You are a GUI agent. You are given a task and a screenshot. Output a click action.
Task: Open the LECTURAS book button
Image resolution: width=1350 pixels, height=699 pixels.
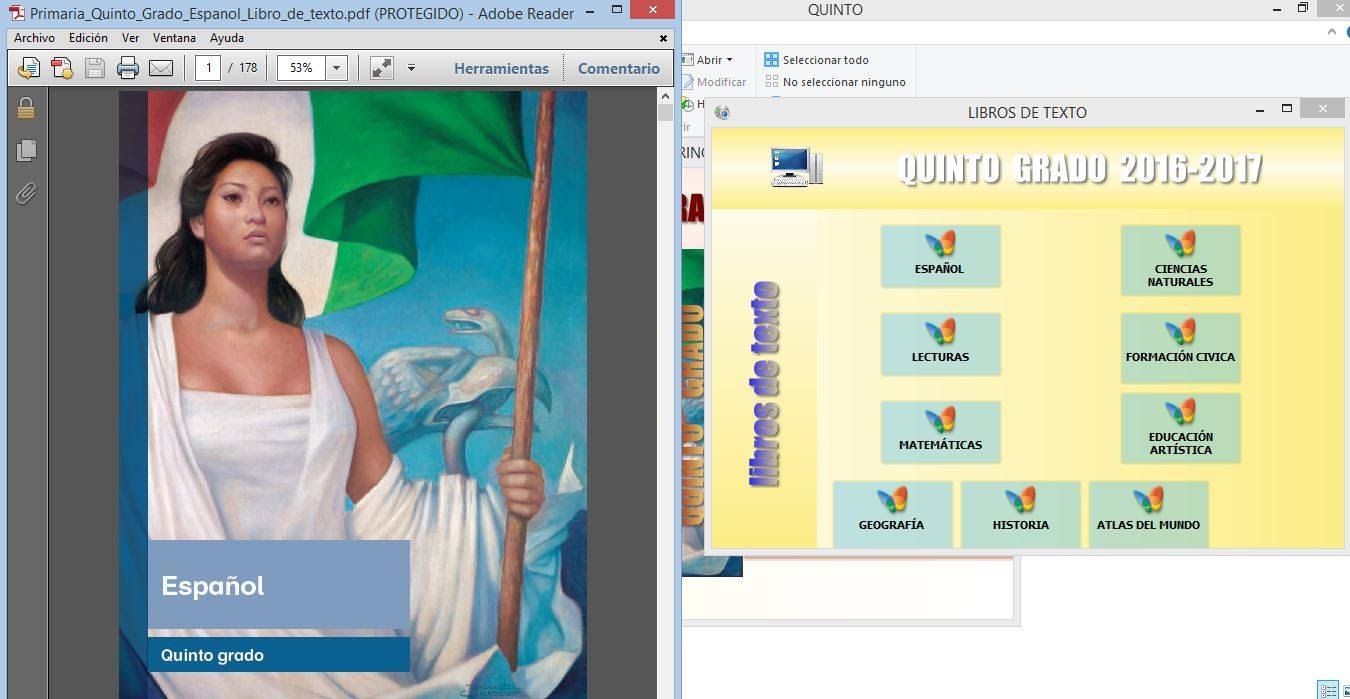tap(940, 344)
